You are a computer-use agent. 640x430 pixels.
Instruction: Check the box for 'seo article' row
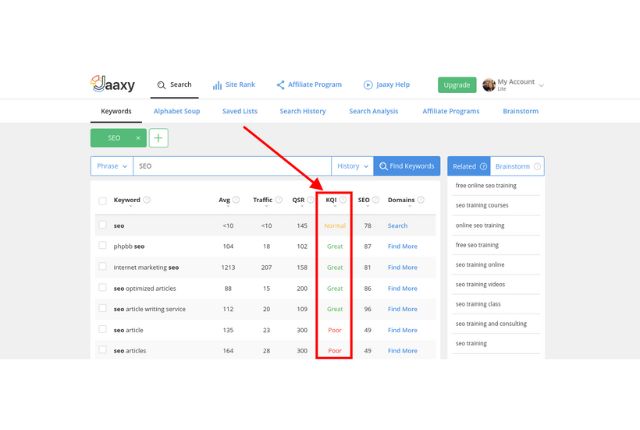click(x=102, y=329)
